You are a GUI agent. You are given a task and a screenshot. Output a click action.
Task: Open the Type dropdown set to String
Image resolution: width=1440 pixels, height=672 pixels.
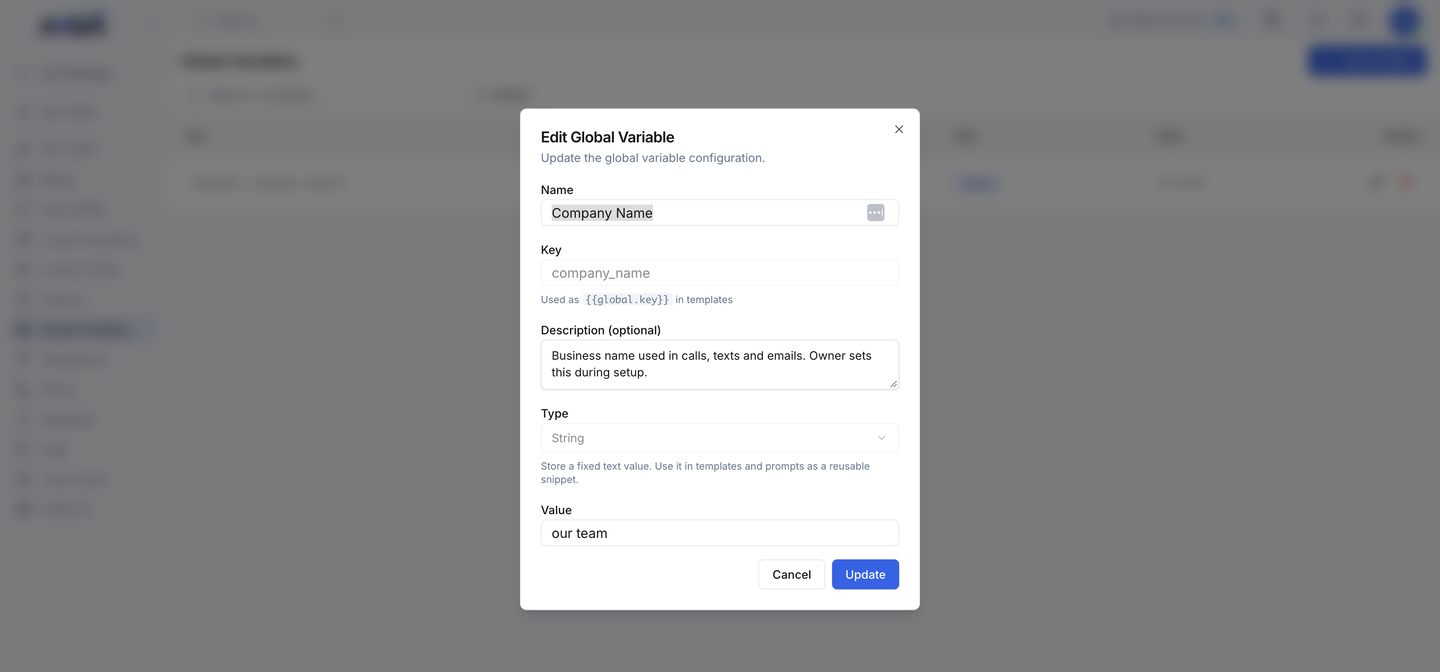pos(719,438)
